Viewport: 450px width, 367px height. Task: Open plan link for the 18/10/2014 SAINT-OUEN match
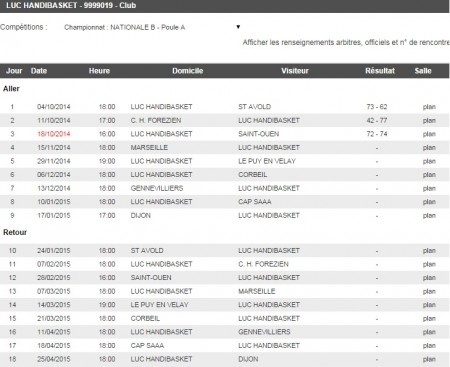tap(429, 134)
